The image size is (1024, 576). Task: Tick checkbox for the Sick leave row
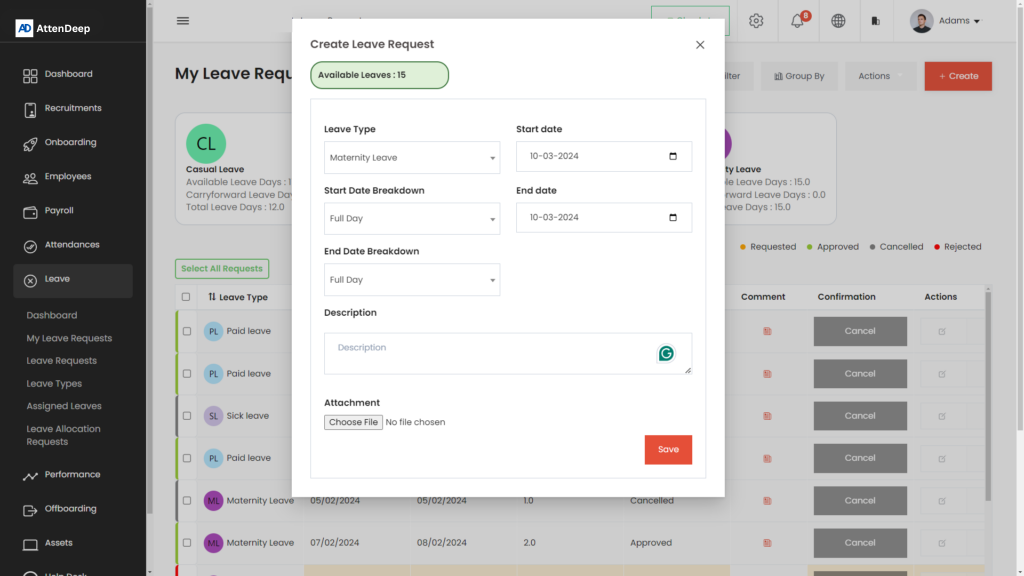click(x=186, y=416)
